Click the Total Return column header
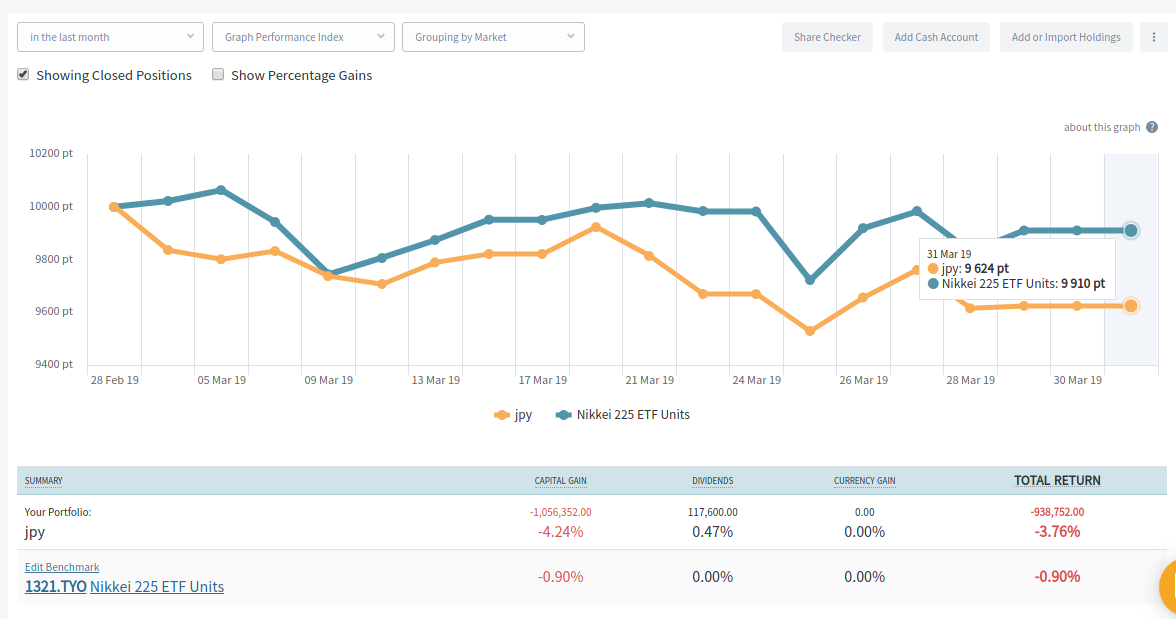Image resolution: width=1176 pixels, height=619 pixels. pyautogui.click(x=1057, y=481)
